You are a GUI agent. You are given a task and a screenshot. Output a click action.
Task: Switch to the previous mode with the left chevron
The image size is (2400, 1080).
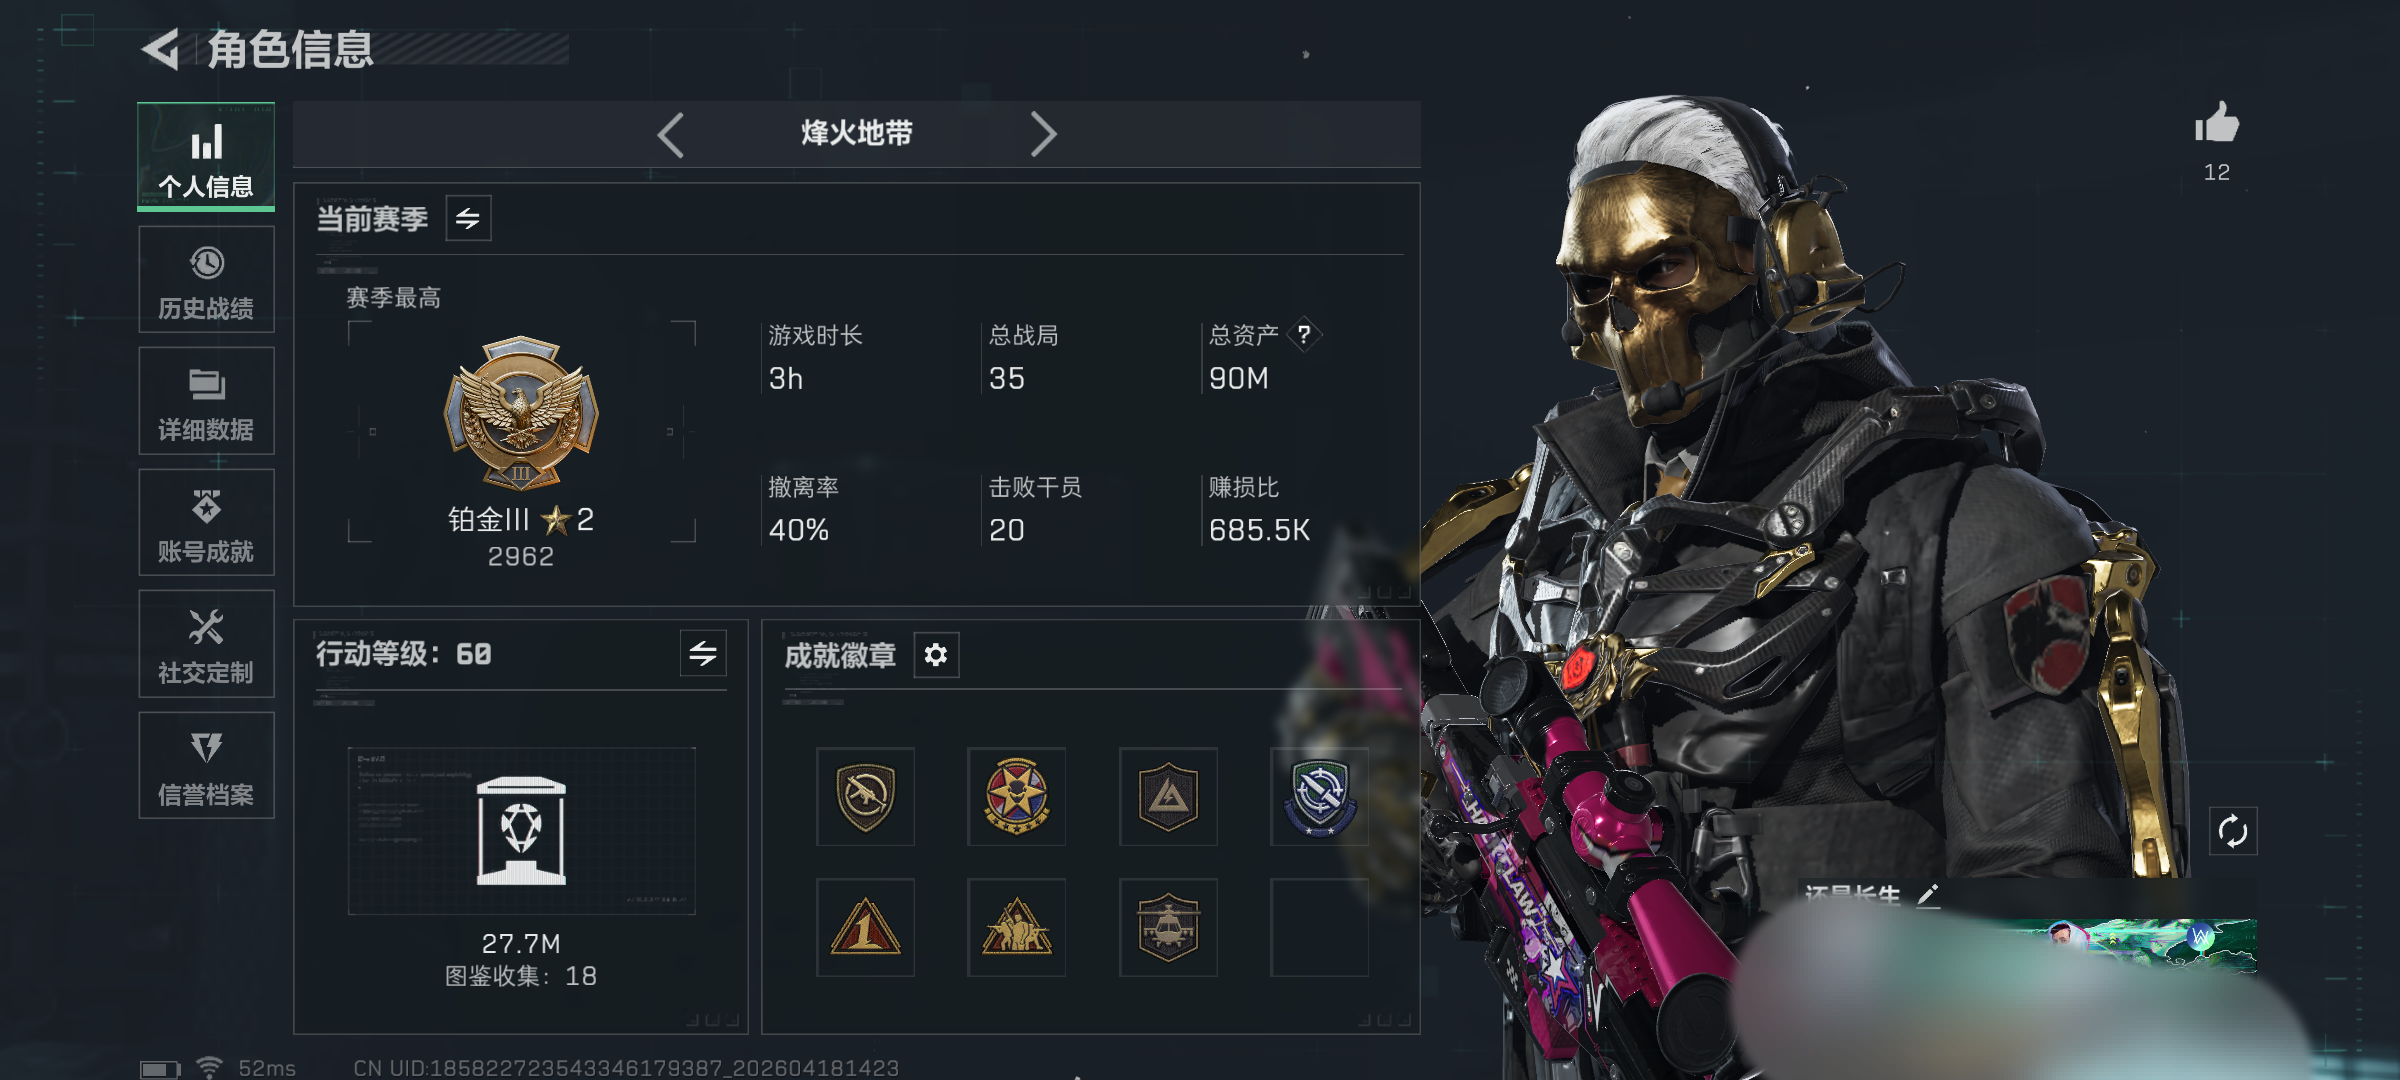pos(671,134)
